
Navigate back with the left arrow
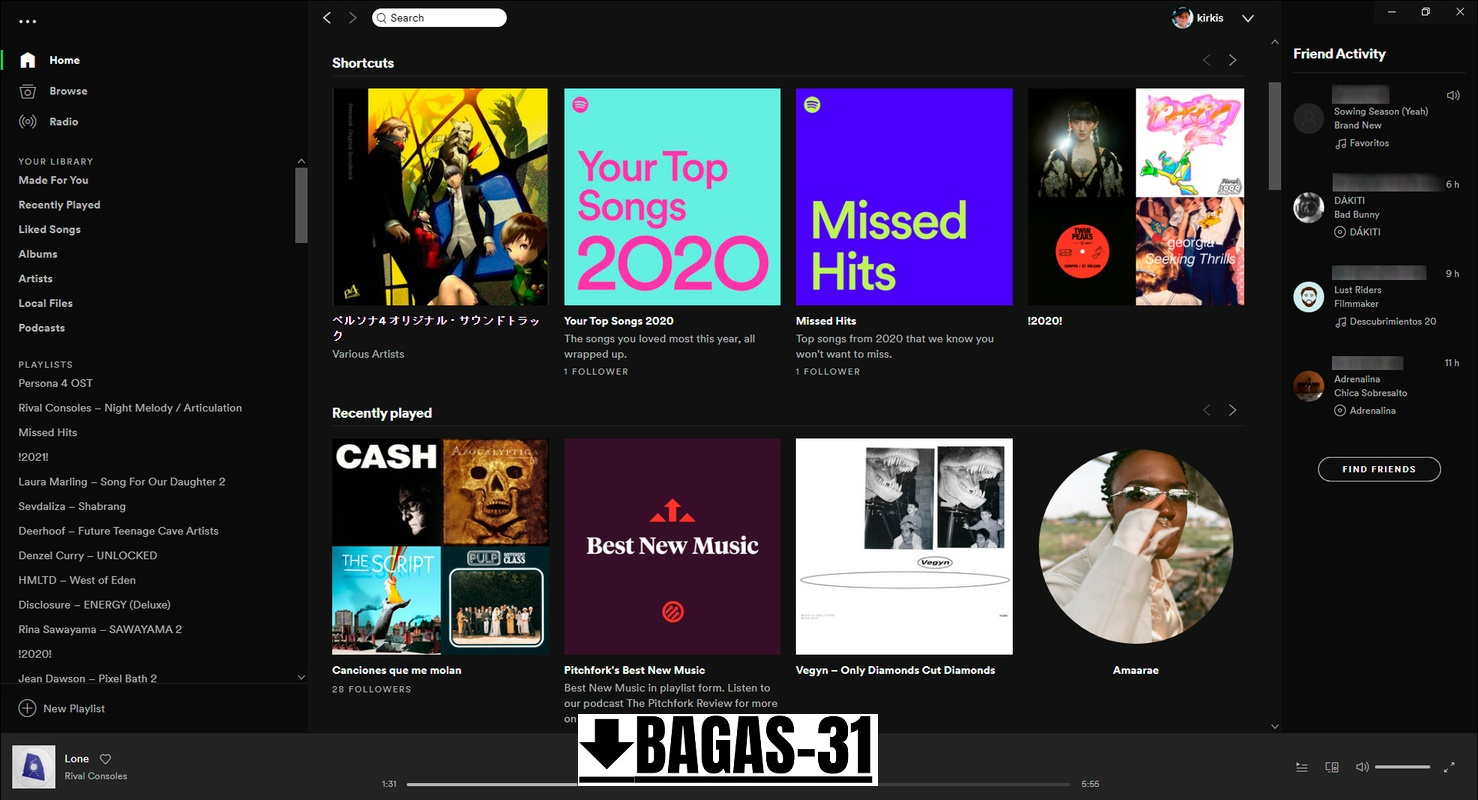click(327, 18)
